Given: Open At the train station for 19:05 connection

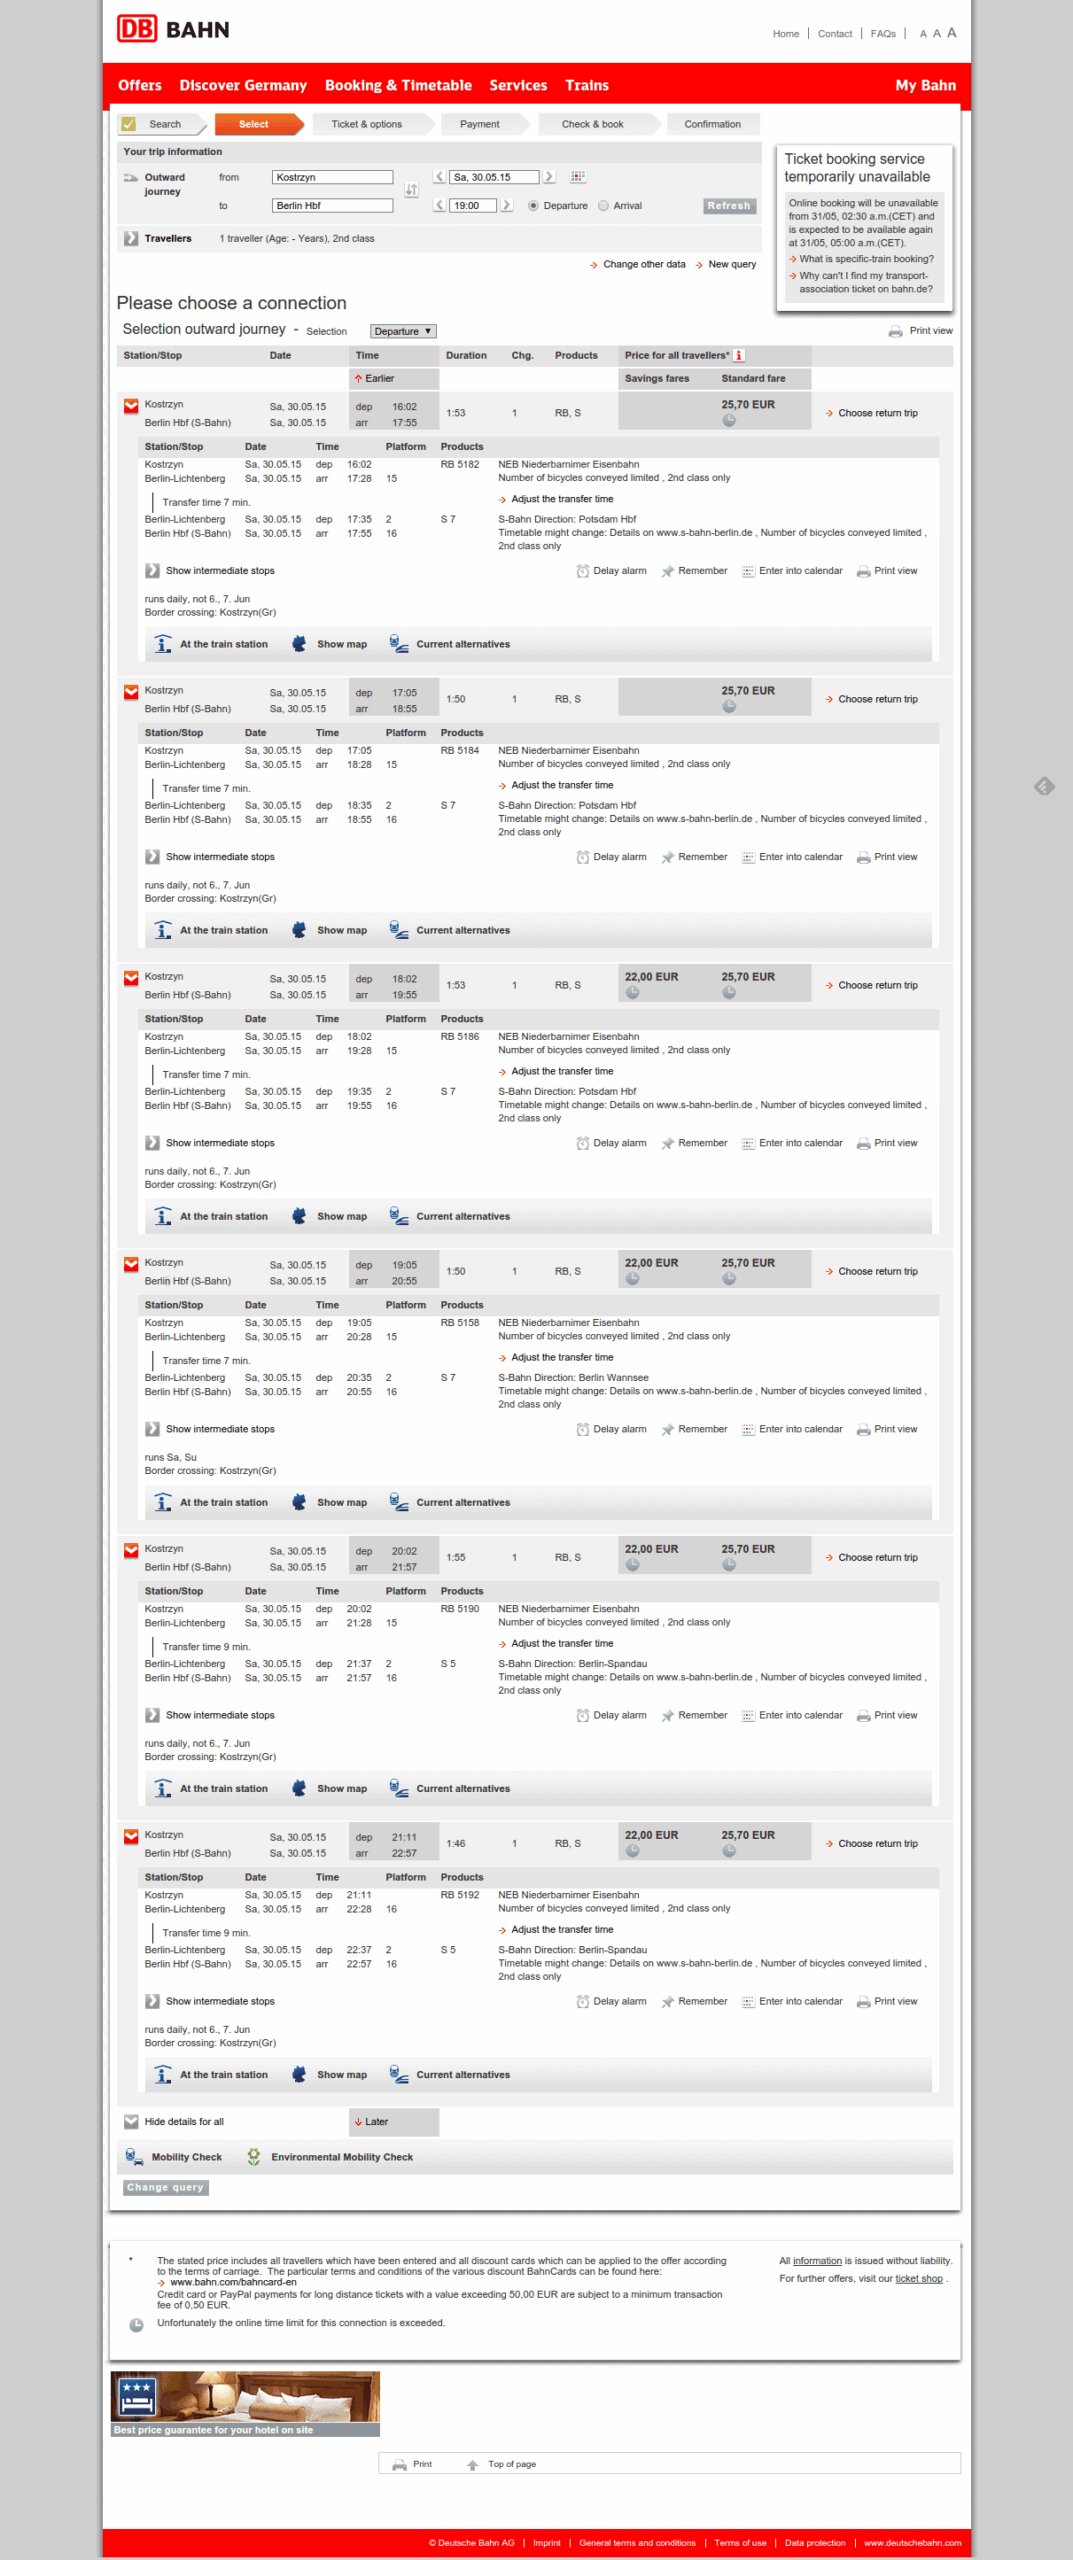Looking at the screenshot, I should click(x=211, y=1502).
